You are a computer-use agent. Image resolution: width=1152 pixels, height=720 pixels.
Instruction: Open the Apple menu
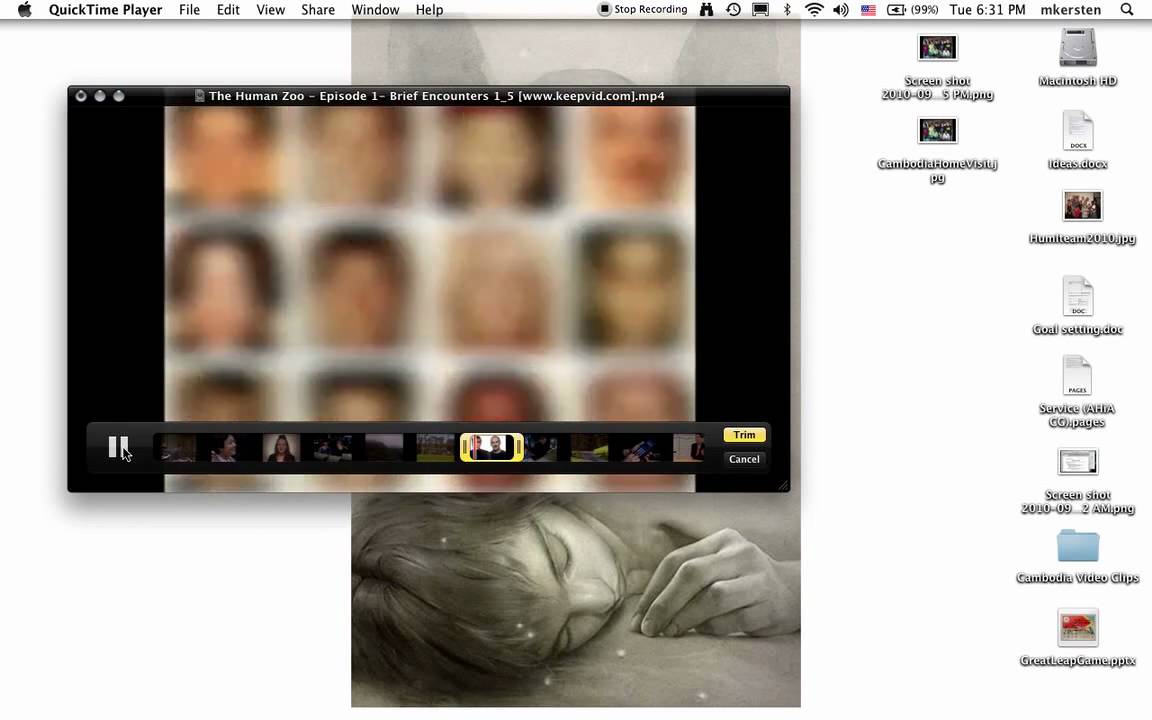(x=24, y=10)
